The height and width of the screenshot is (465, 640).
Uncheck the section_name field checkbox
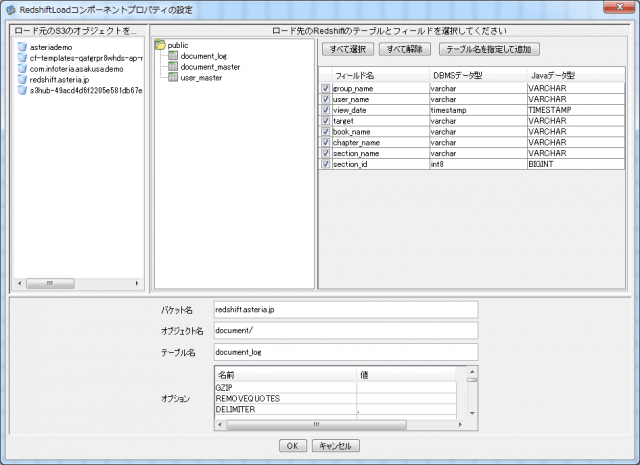[325, 153]
